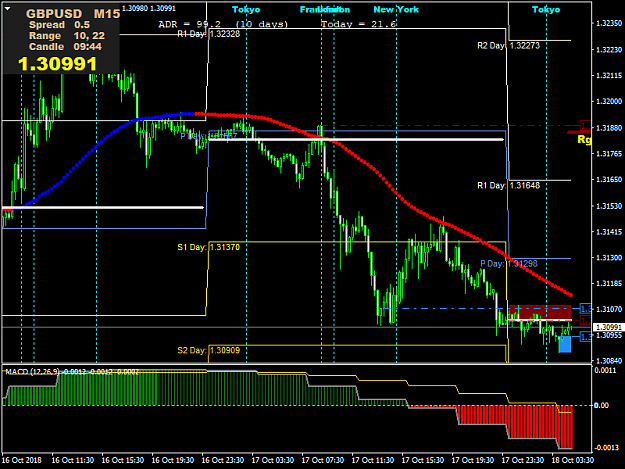
Task: Click the New York session label
Action: coord(396,10)
